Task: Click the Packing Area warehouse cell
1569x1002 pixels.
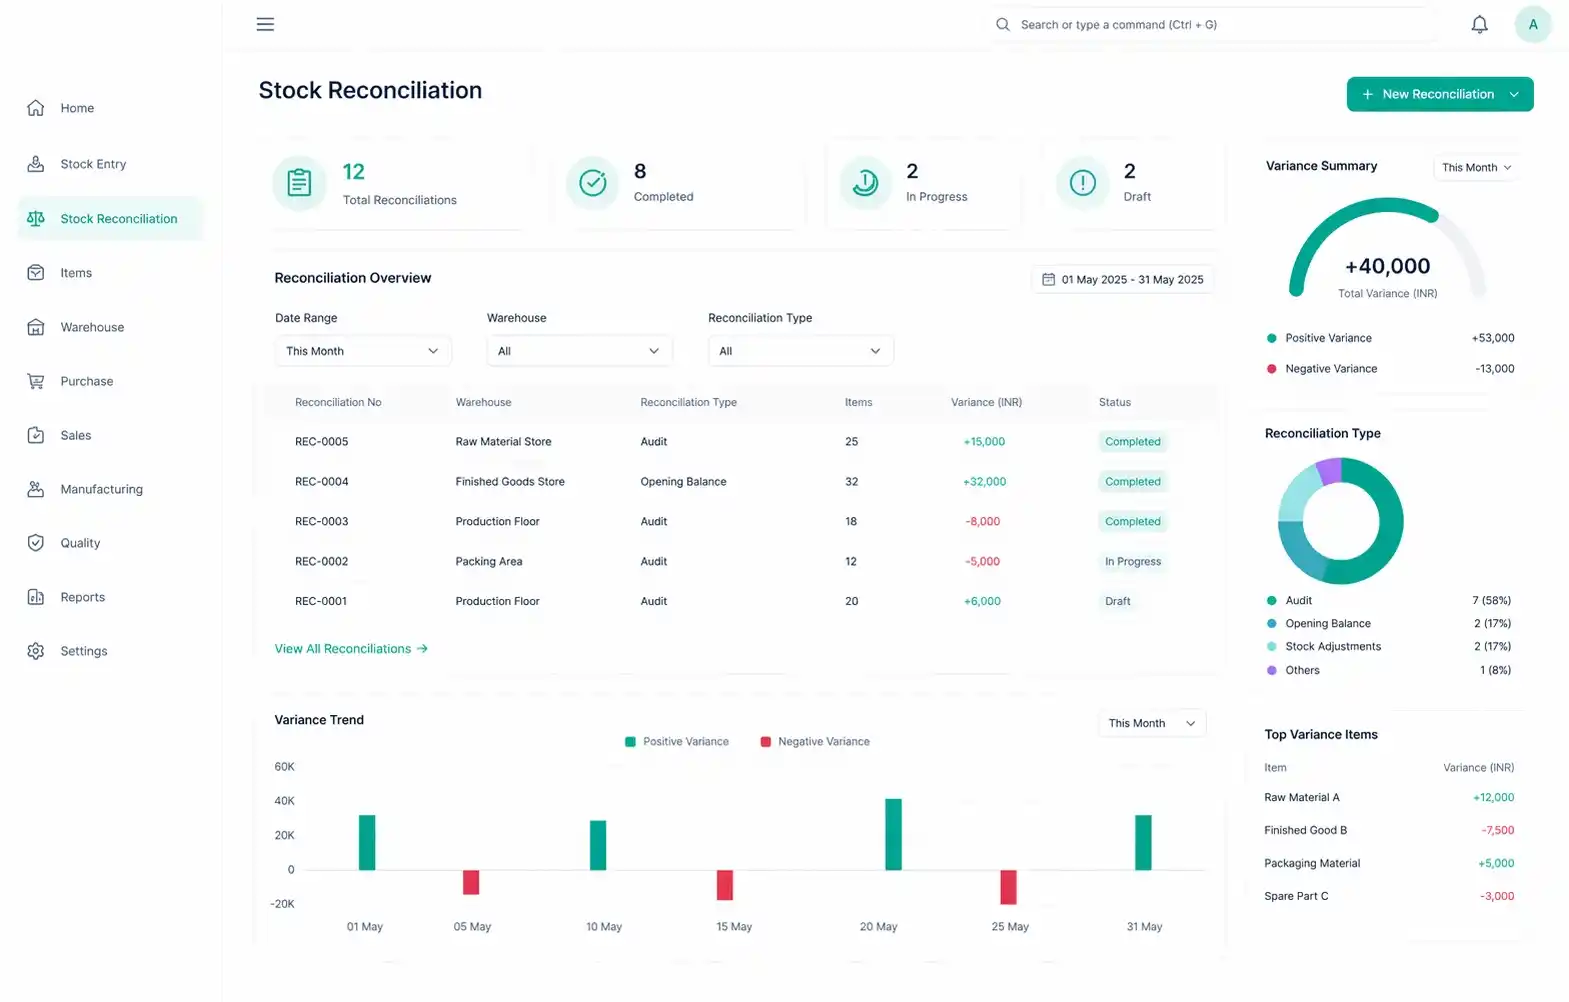Action: click(x=489, y=561)
